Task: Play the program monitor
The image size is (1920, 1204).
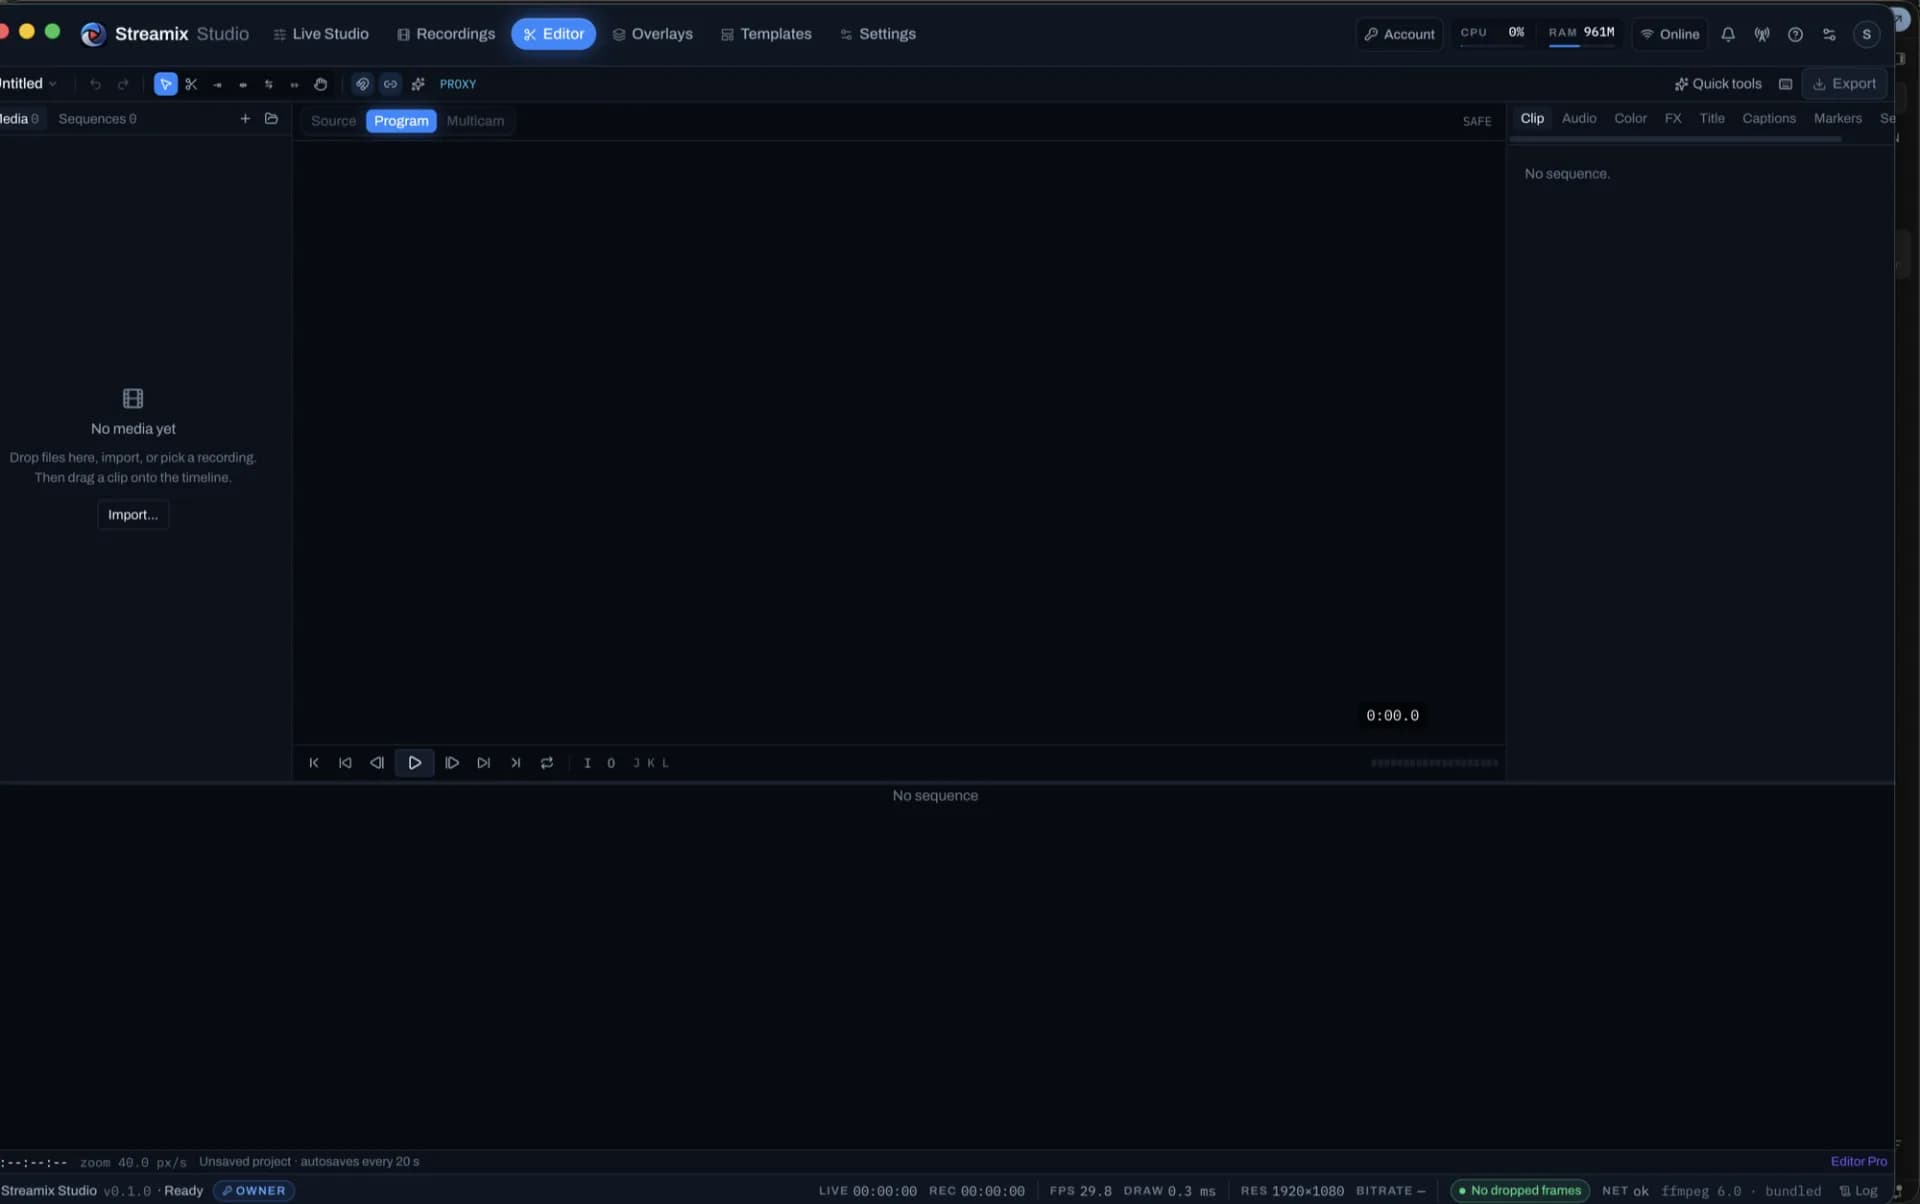Action: tap(414, 763)
